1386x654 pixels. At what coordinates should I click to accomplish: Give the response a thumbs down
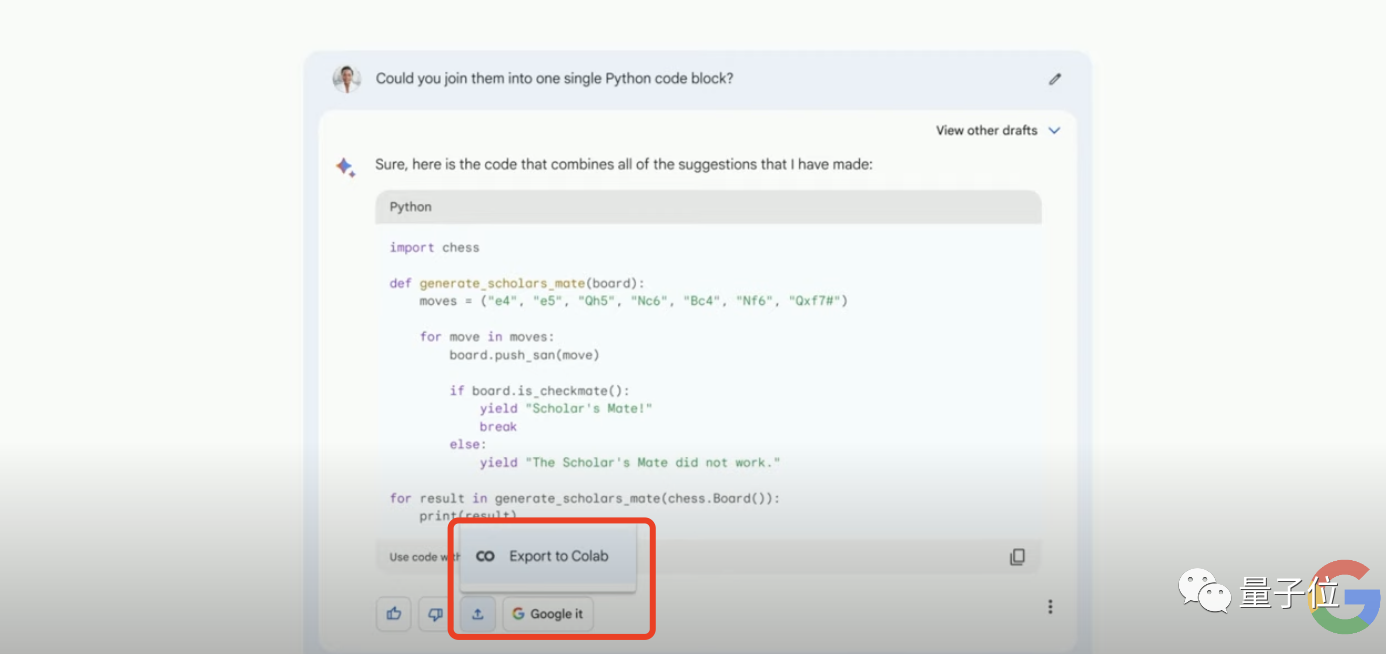click(x=435, y=614)
